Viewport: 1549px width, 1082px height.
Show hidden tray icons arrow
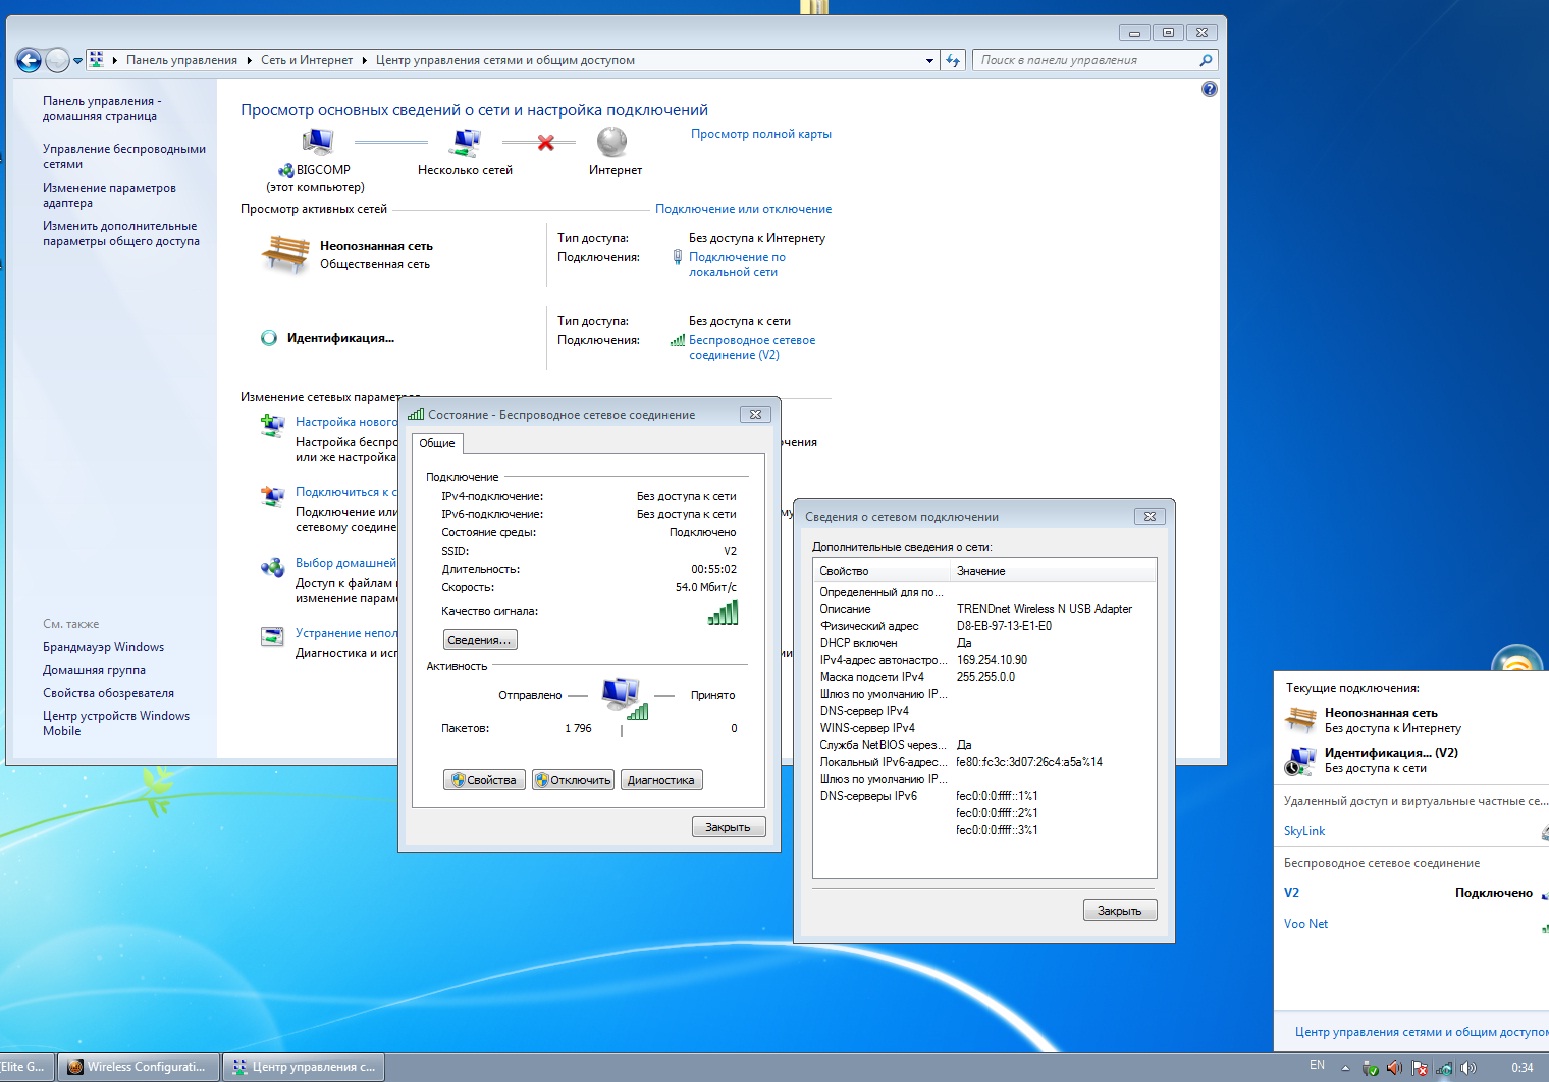tap(1345, 1067)
